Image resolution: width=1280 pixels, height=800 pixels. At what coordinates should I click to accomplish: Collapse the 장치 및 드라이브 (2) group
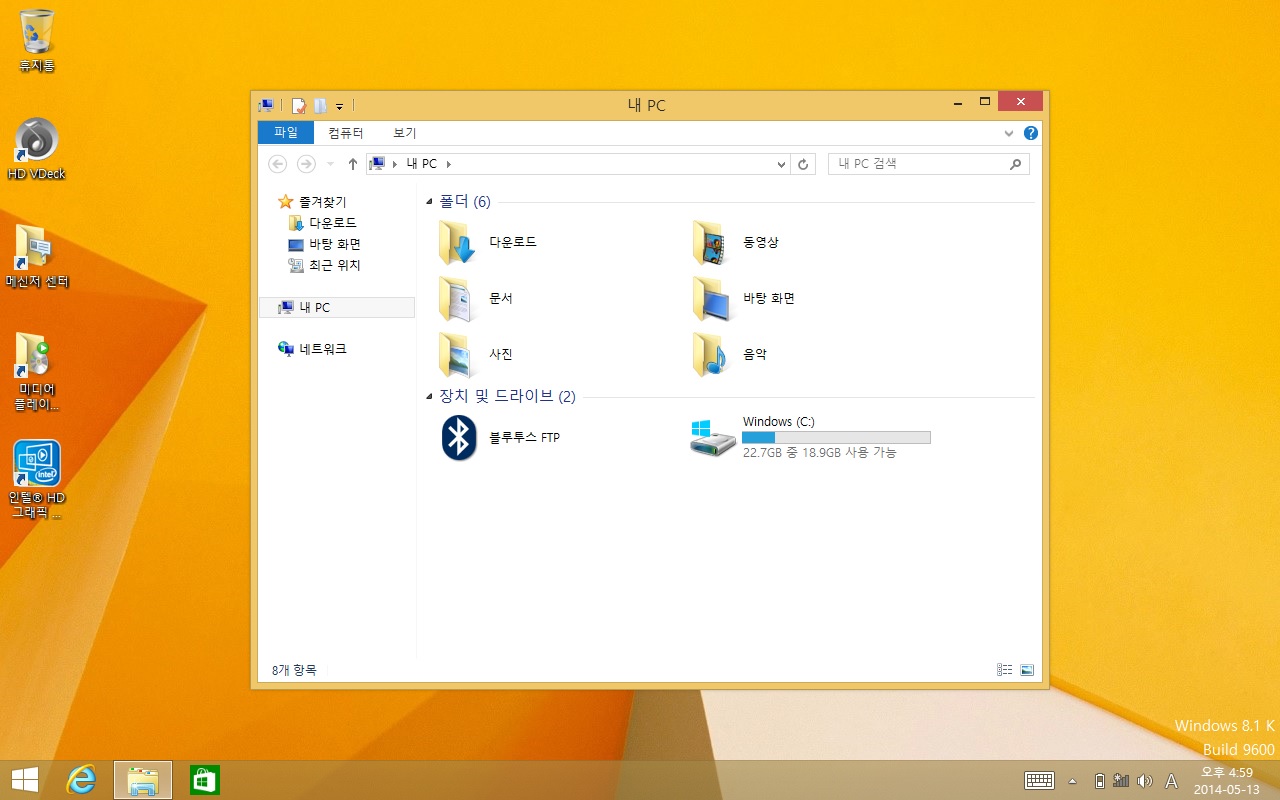430,397
